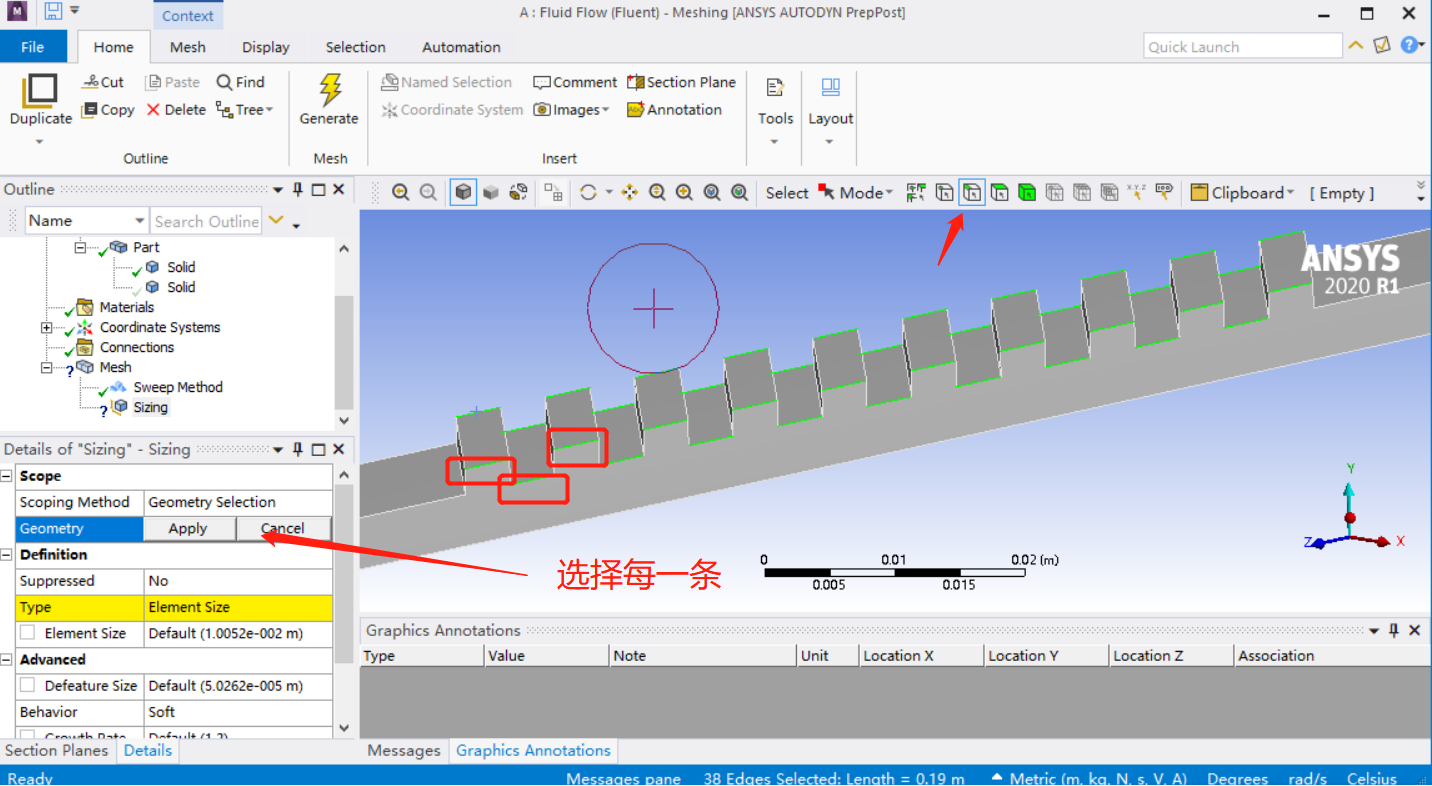Open the Layout dropdown
The image size is (1432, 786).
coord(830,142)
